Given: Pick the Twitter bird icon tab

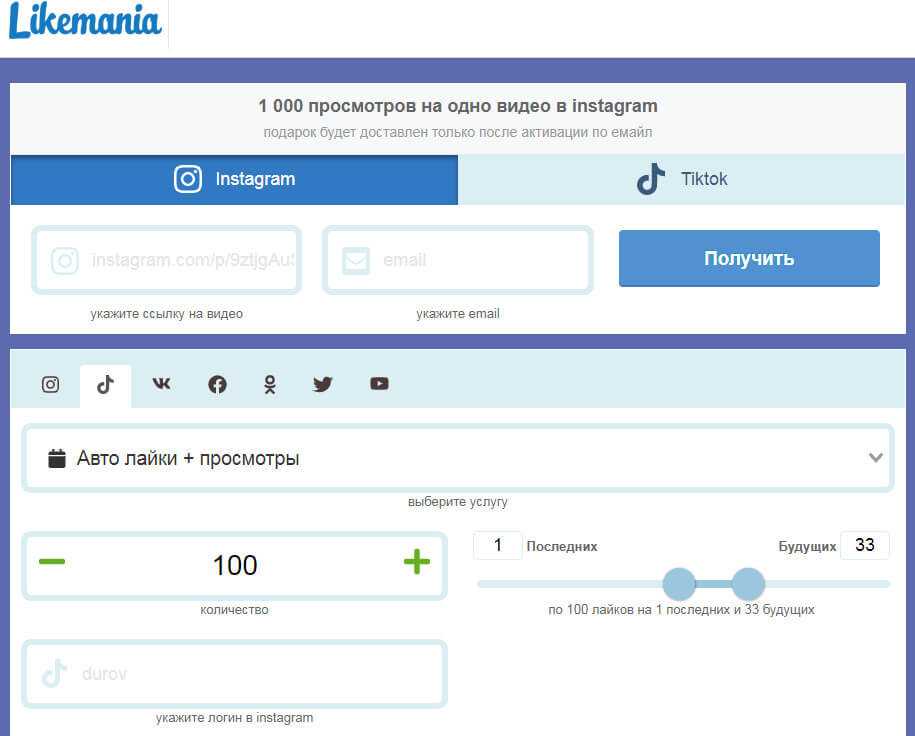Looking at the screenshot, I should pos(322,384).
